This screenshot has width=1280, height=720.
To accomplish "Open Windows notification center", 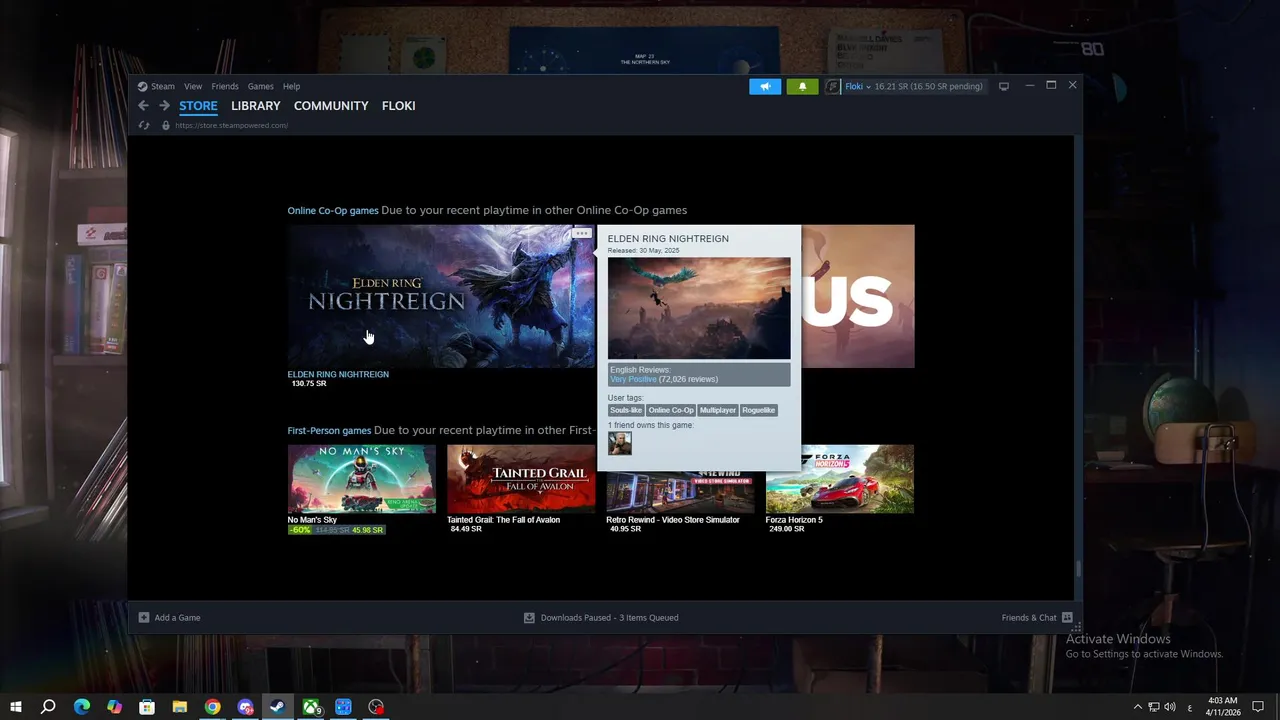I will pos(1258,707).
